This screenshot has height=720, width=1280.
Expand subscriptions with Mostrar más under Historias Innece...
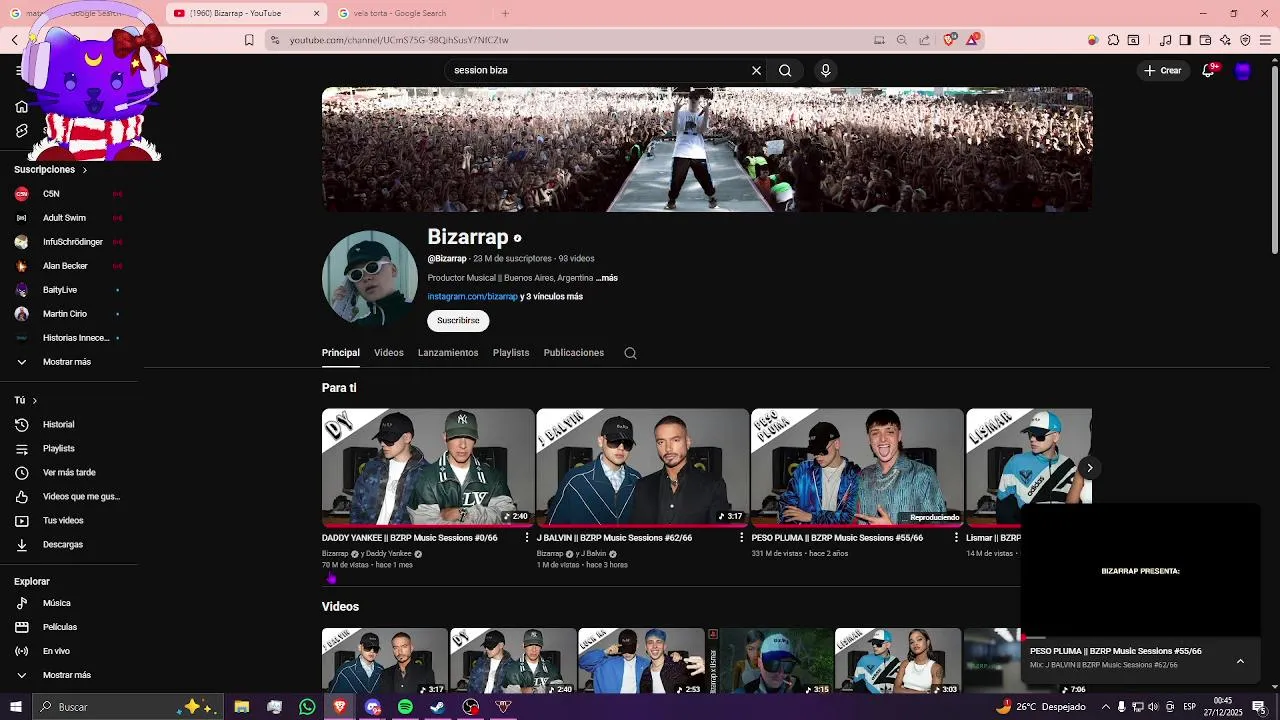click(x=66, y=362)
